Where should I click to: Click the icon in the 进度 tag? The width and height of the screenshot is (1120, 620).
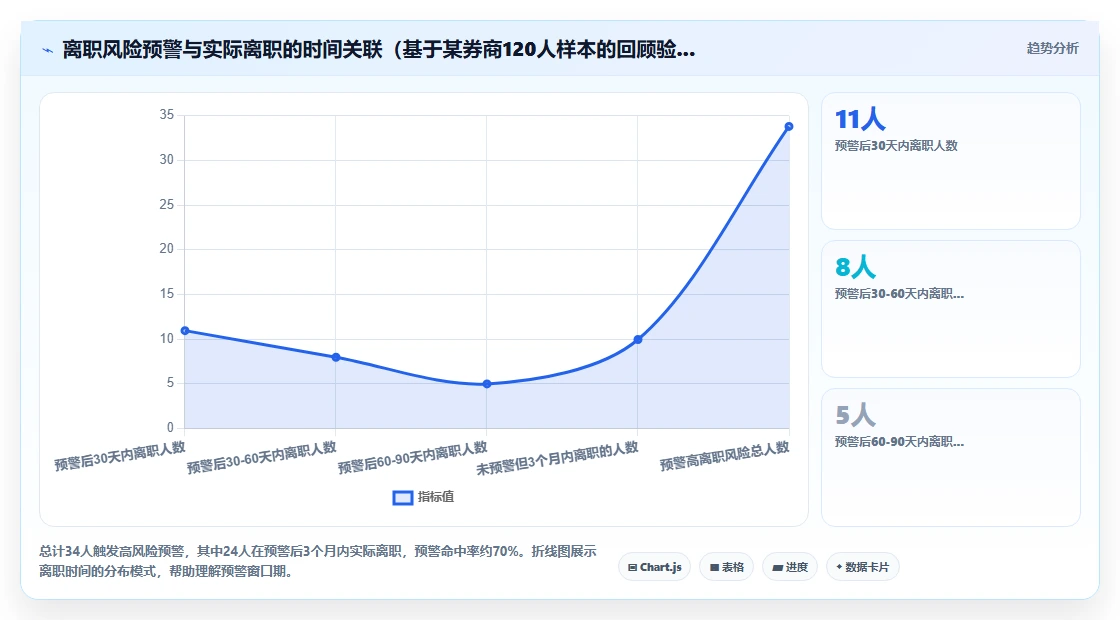[778, 568]
